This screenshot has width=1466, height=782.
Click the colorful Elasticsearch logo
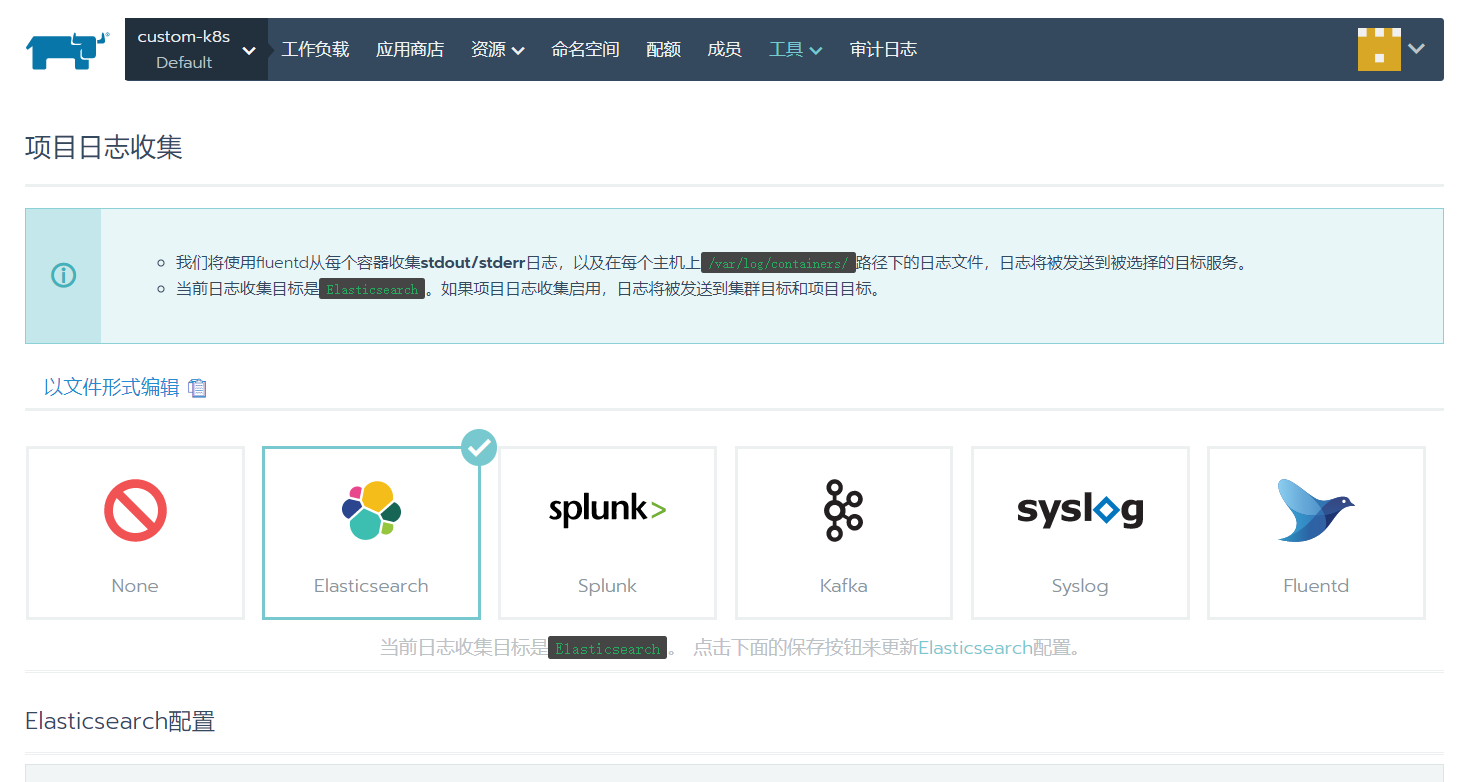[371, 510]
